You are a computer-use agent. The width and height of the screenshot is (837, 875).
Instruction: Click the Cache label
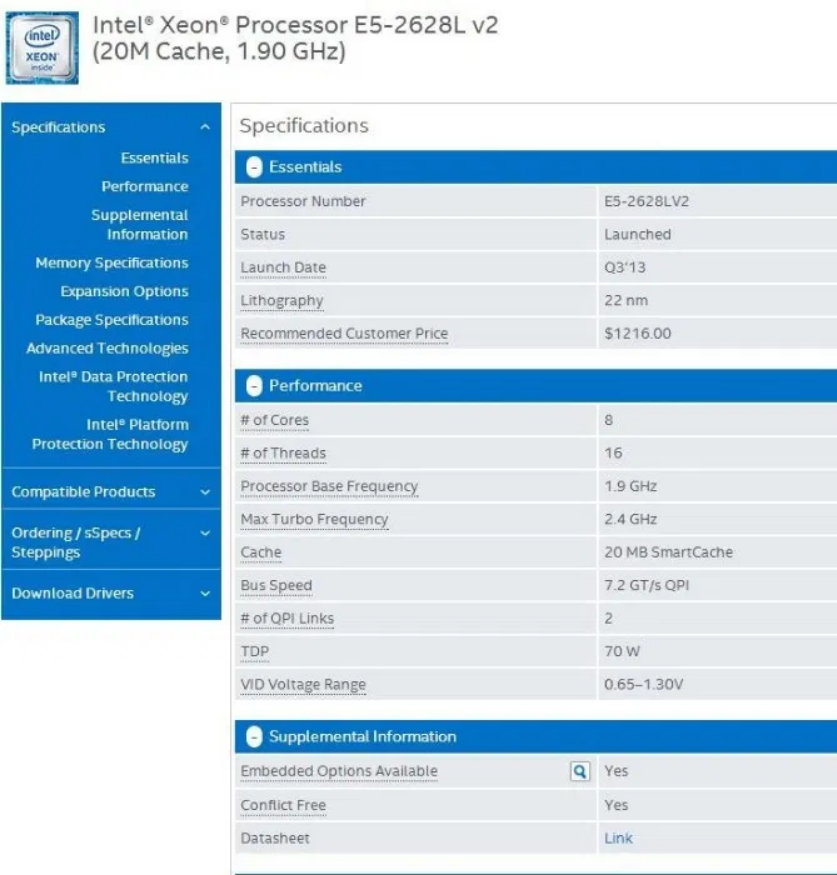click(261, 552)
